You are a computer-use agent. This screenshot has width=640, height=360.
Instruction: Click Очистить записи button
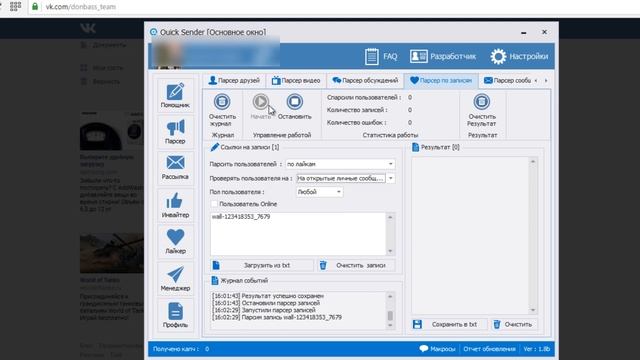(x=356, y=265)
